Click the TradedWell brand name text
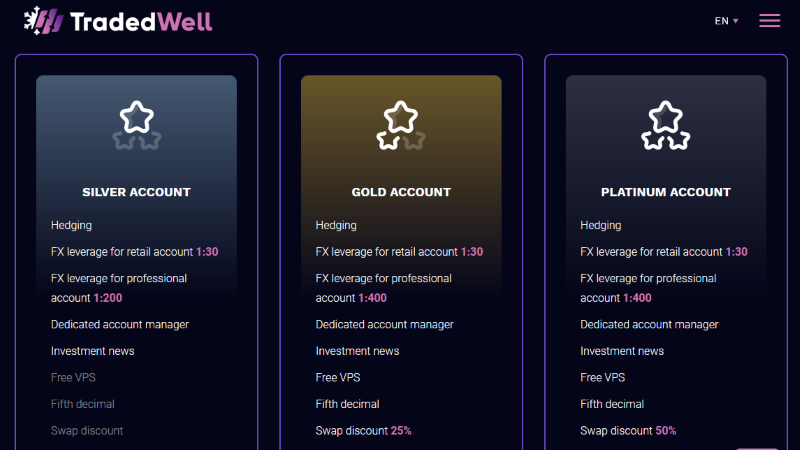The width and height of the screenshot is (800, 450). (x=141, y=22)
